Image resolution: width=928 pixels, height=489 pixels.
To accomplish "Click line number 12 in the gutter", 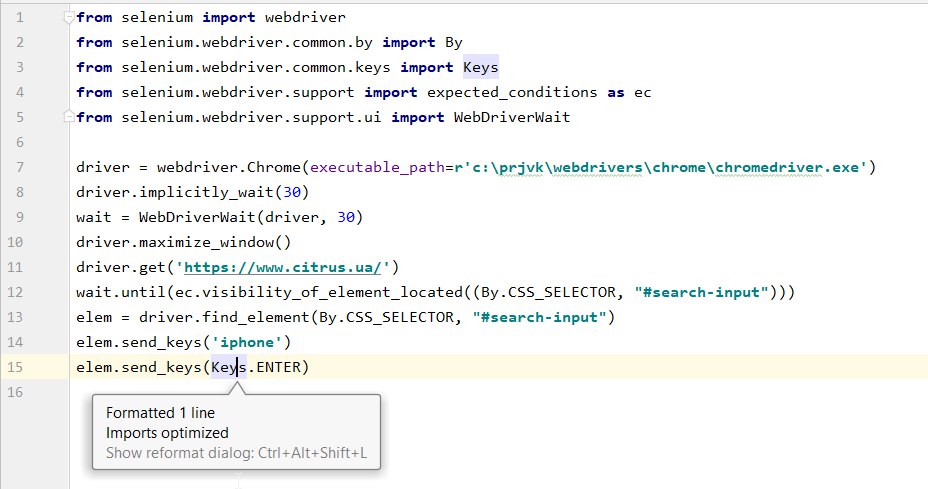I will [x=15, y=292].
